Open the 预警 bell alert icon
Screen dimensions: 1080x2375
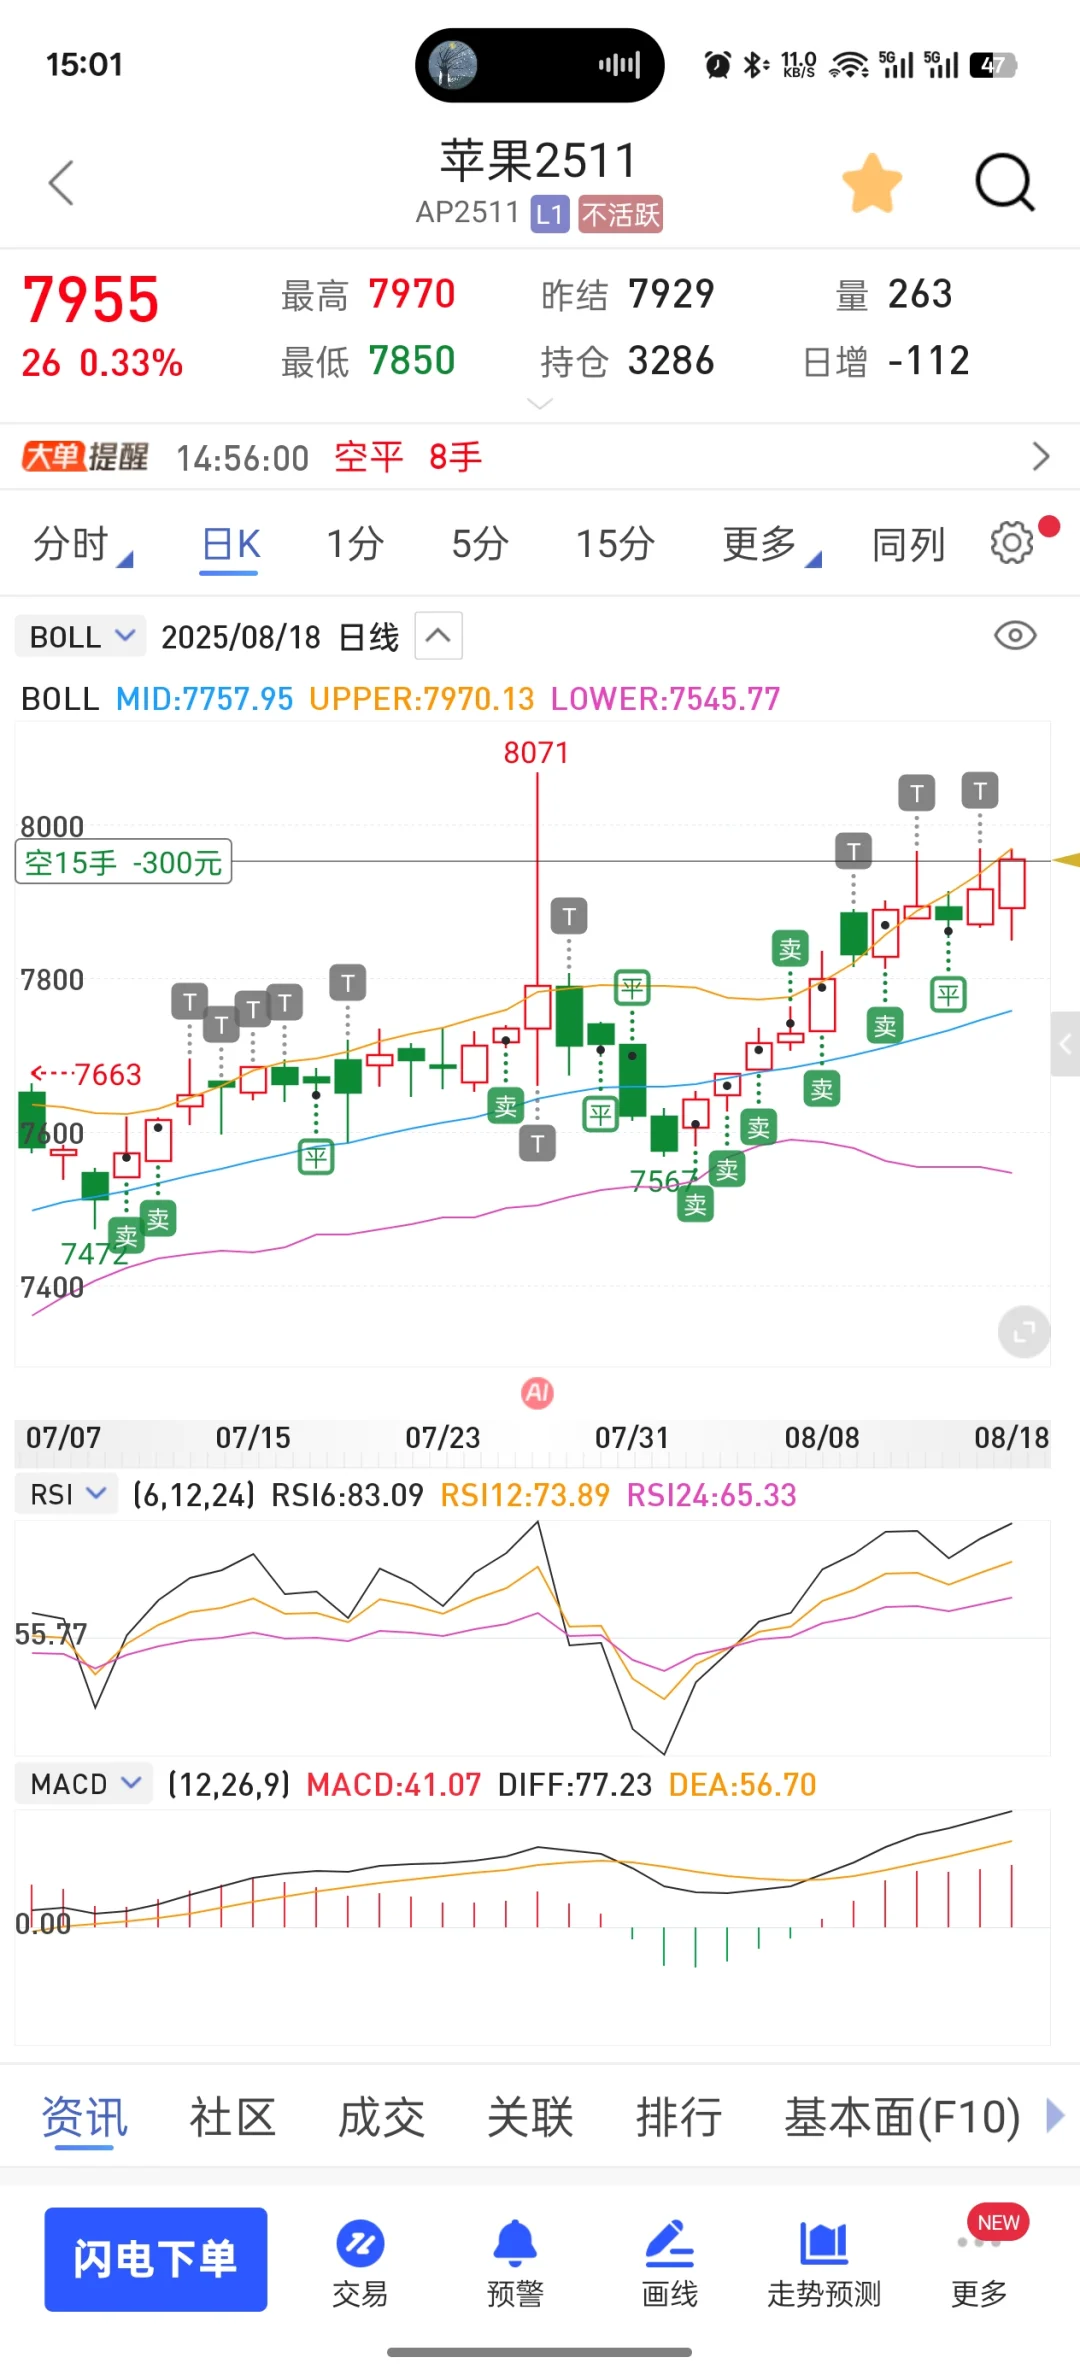tap(515, 2262)
